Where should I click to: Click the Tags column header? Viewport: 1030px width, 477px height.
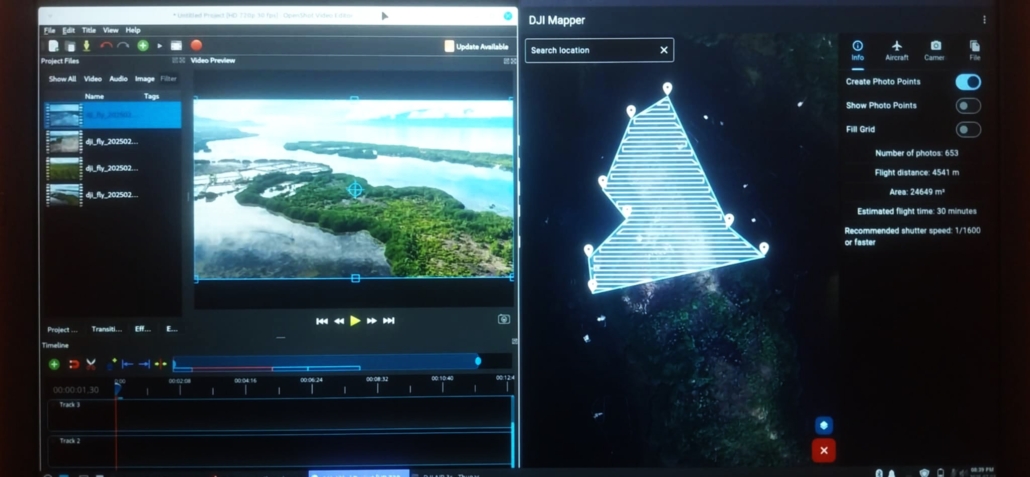(152, 96)
